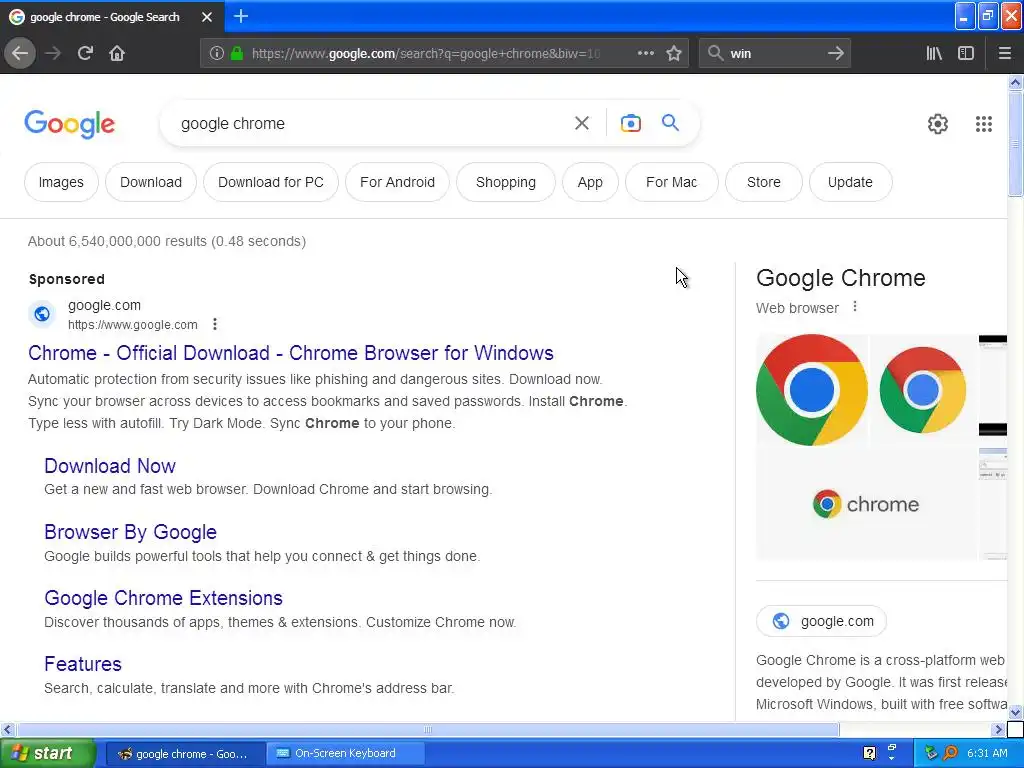The width and height of the screenshot is (1024, 768).
Task: Click the google.com button in knowledge panel
Action: pyautogui.click(x=822, y=621)
